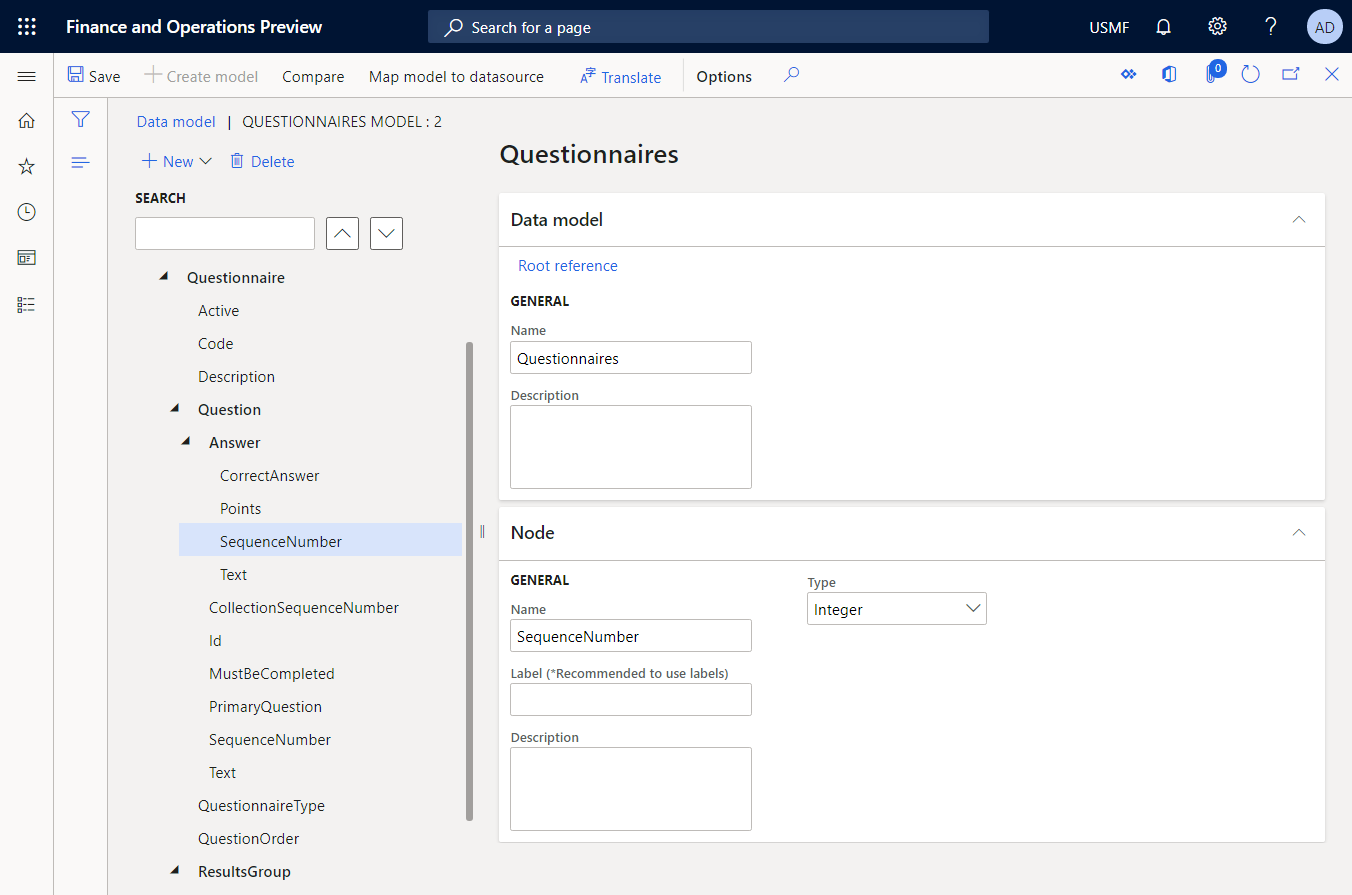Open the Office apps icon in the toolbar
Screen dimensions: 1352x895
[1169, 74]
